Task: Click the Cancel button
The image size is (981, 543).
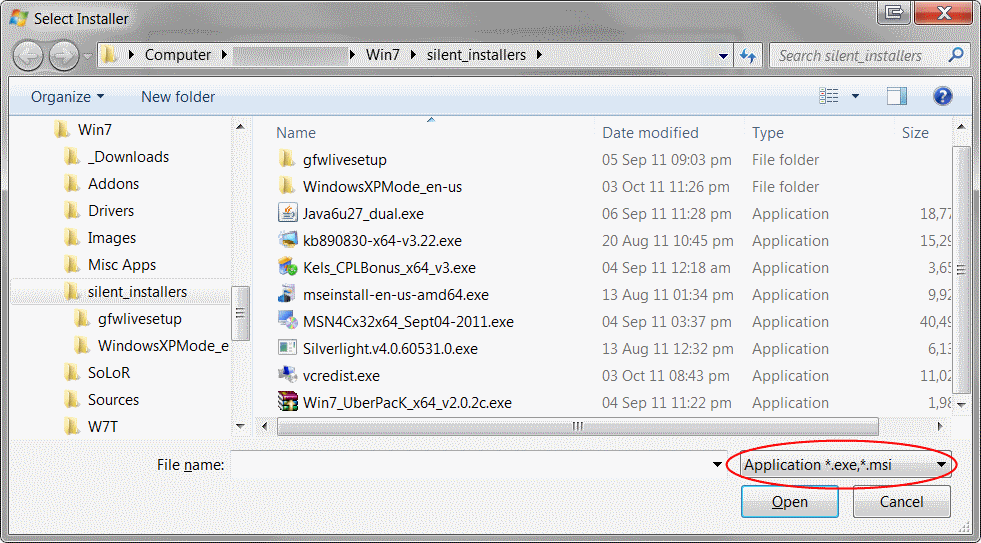Action: coord(902,502)
